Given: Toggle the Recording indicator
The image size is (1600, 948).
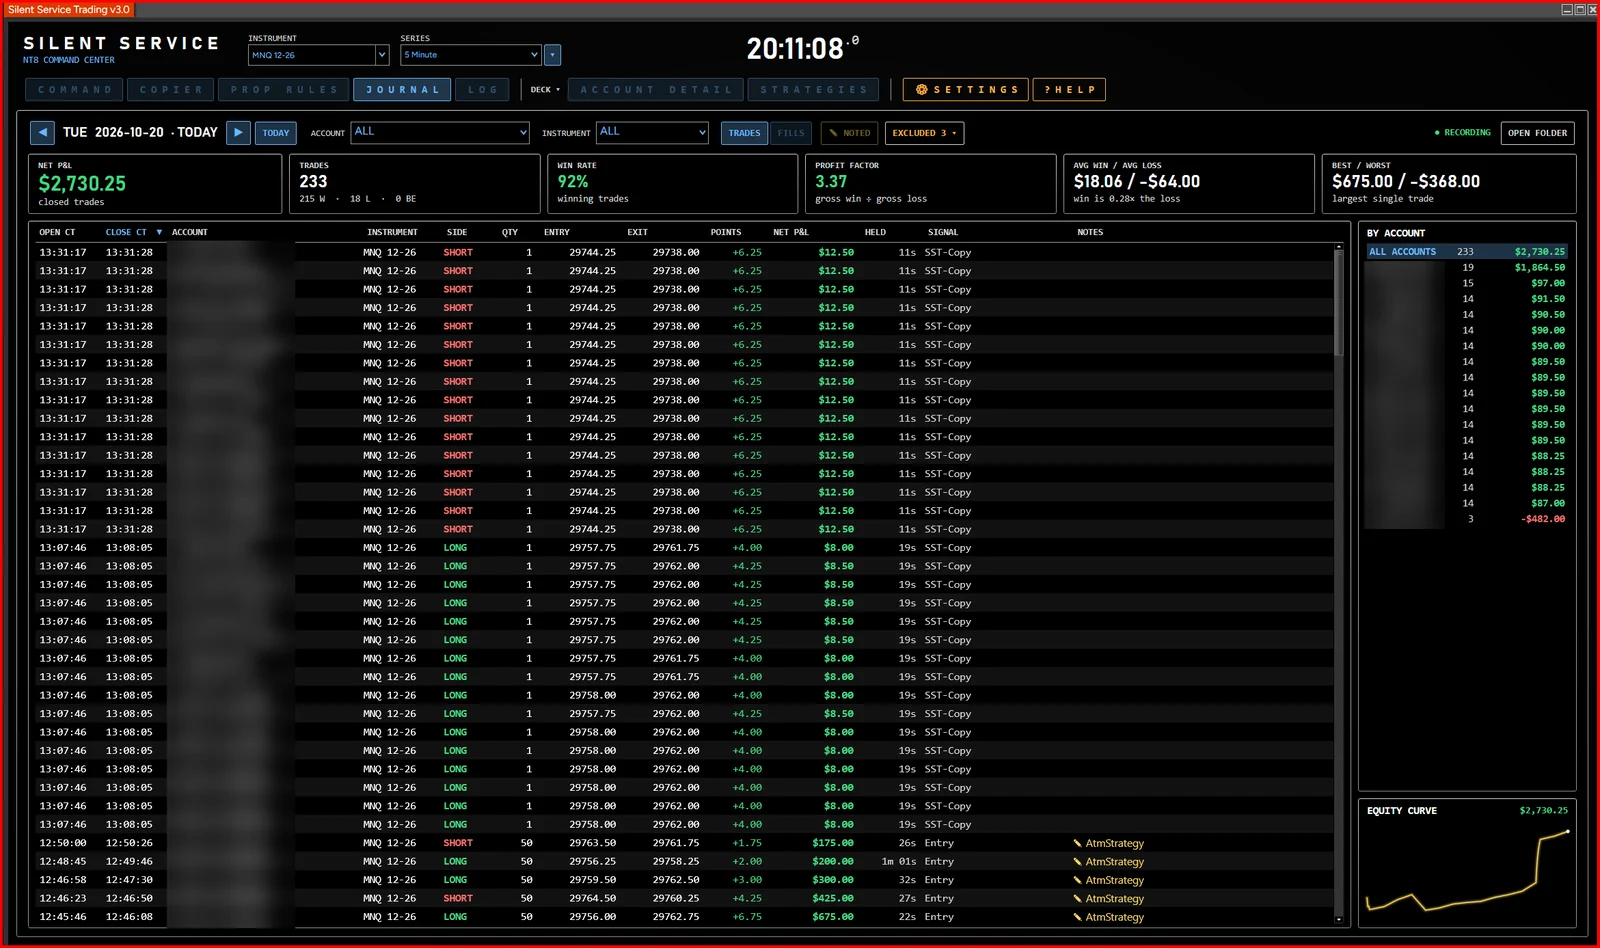Looking at the screenshot, I should point(1462,133).
